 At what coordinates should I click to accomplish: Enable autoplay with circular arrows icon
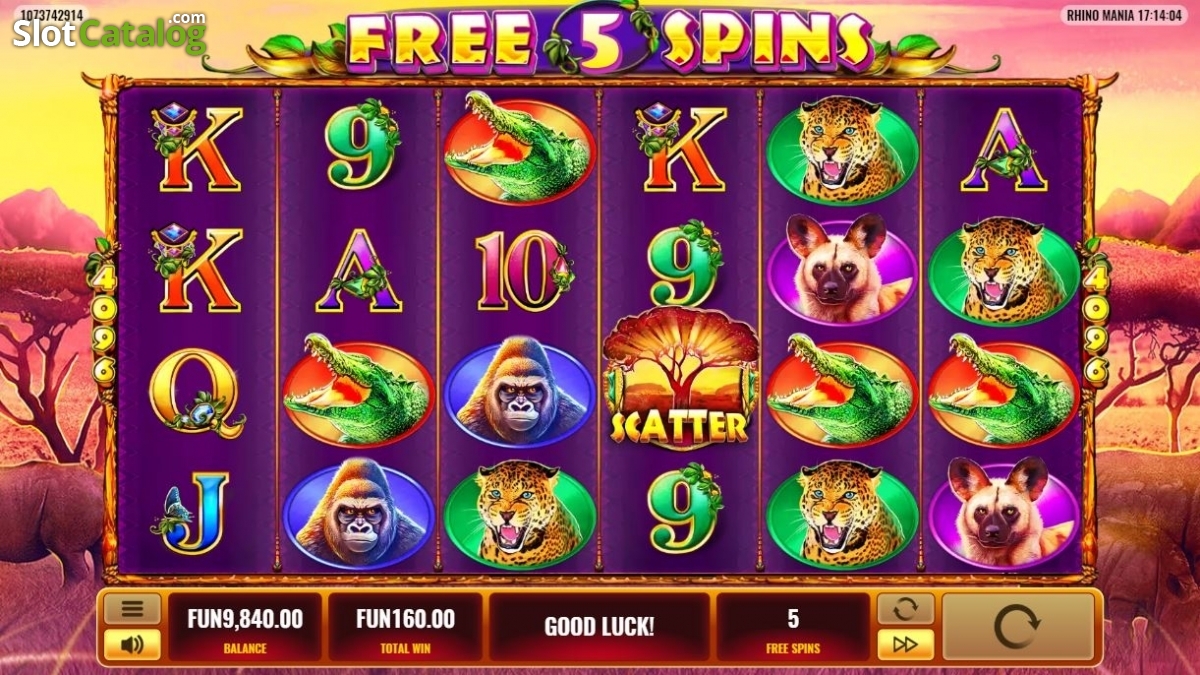905,608
